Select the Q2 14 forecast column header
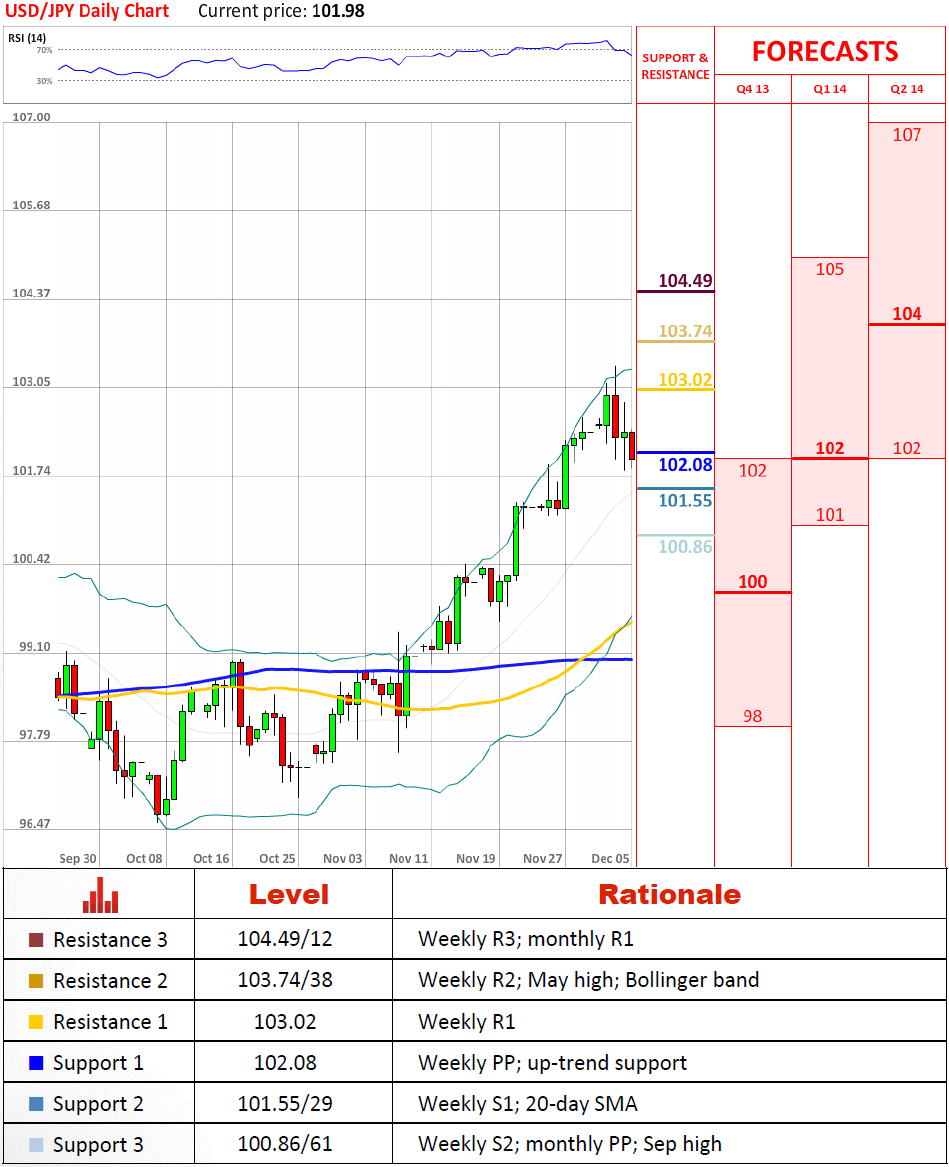 coord(906,89)
